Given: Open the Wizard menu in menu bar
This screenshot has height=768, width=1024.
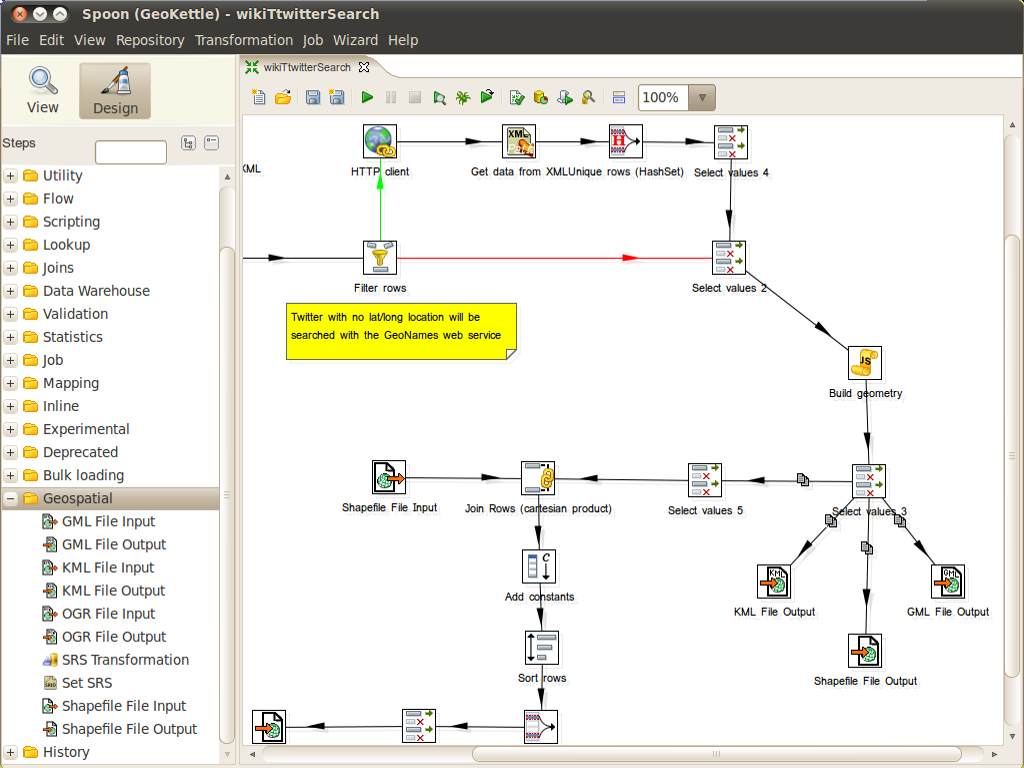Looking at the screenshot, I should 355,40.
